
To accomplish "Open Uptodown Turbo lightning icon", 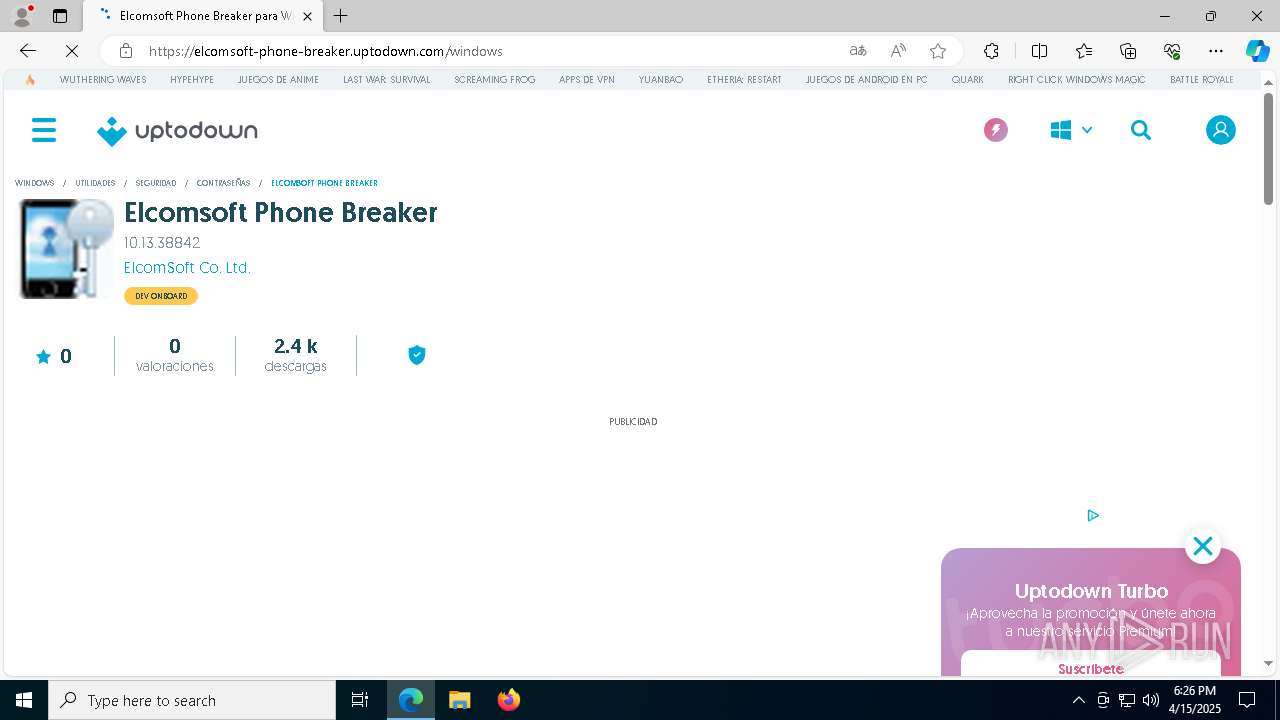I will pos(995,130).
